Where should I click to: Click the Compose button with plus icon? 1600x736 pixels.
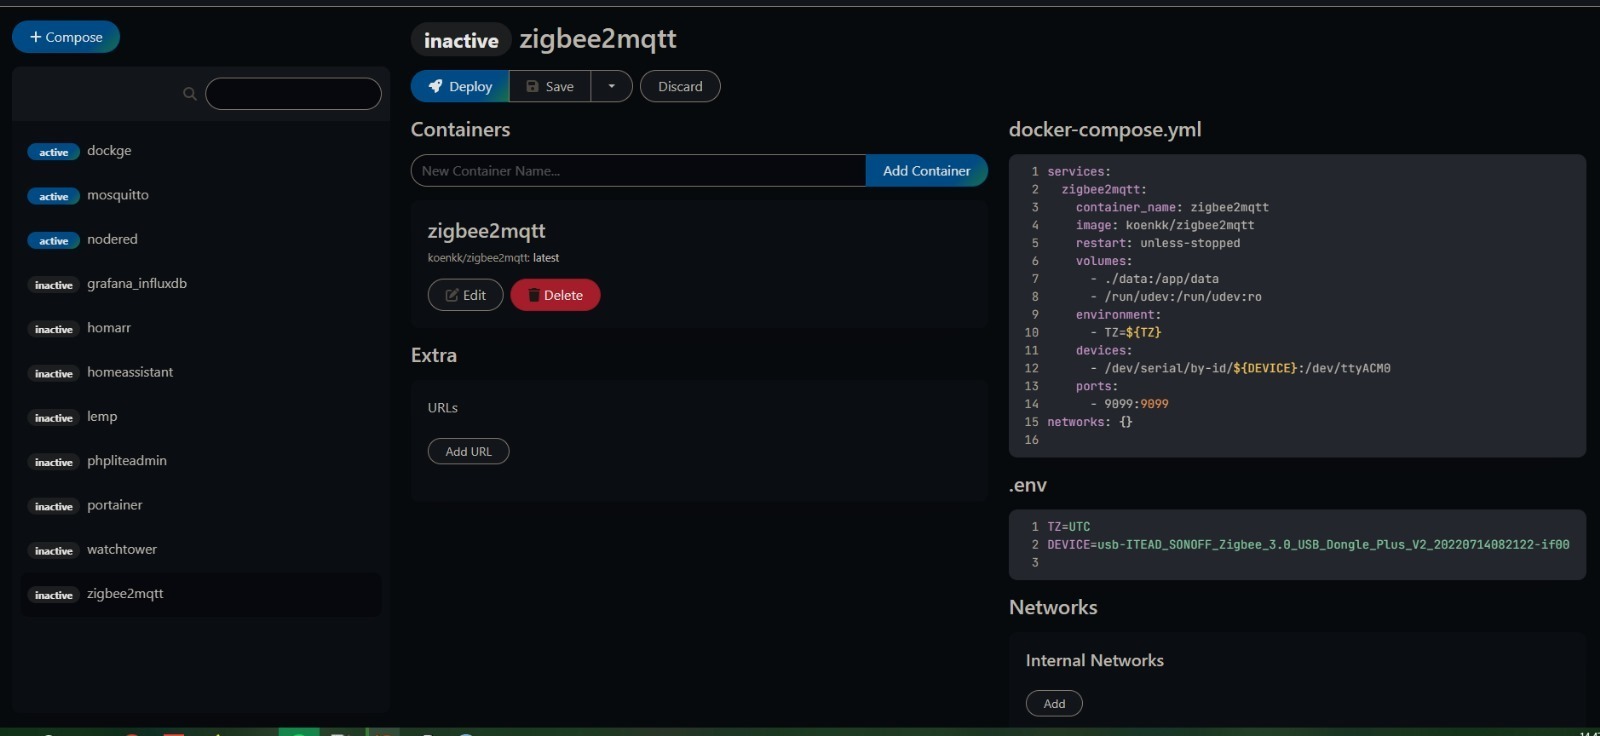[66, 37]
